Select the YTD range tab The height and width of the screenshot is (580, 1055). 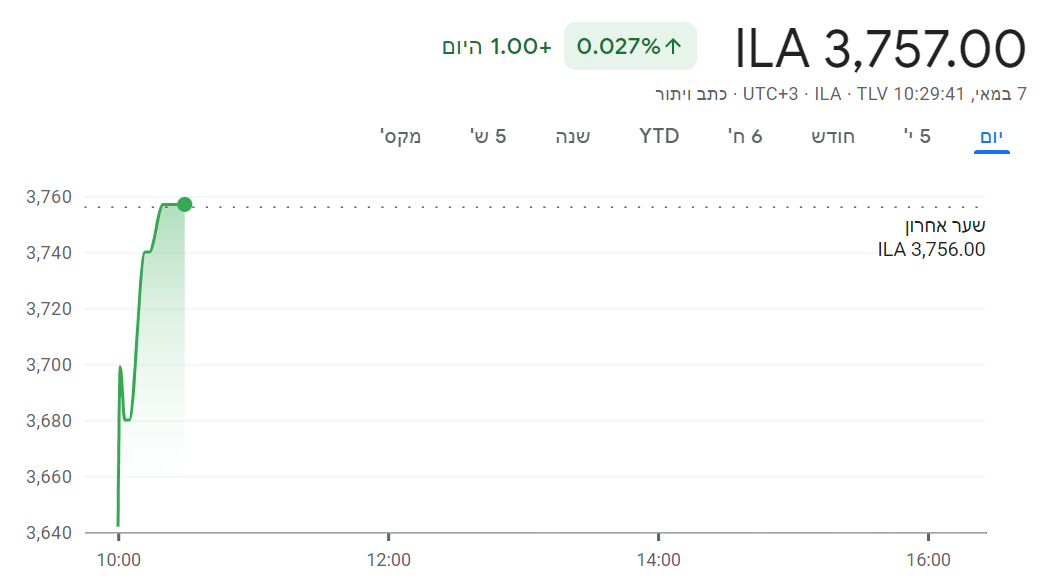pyautogui.click(x=659, y=136)
